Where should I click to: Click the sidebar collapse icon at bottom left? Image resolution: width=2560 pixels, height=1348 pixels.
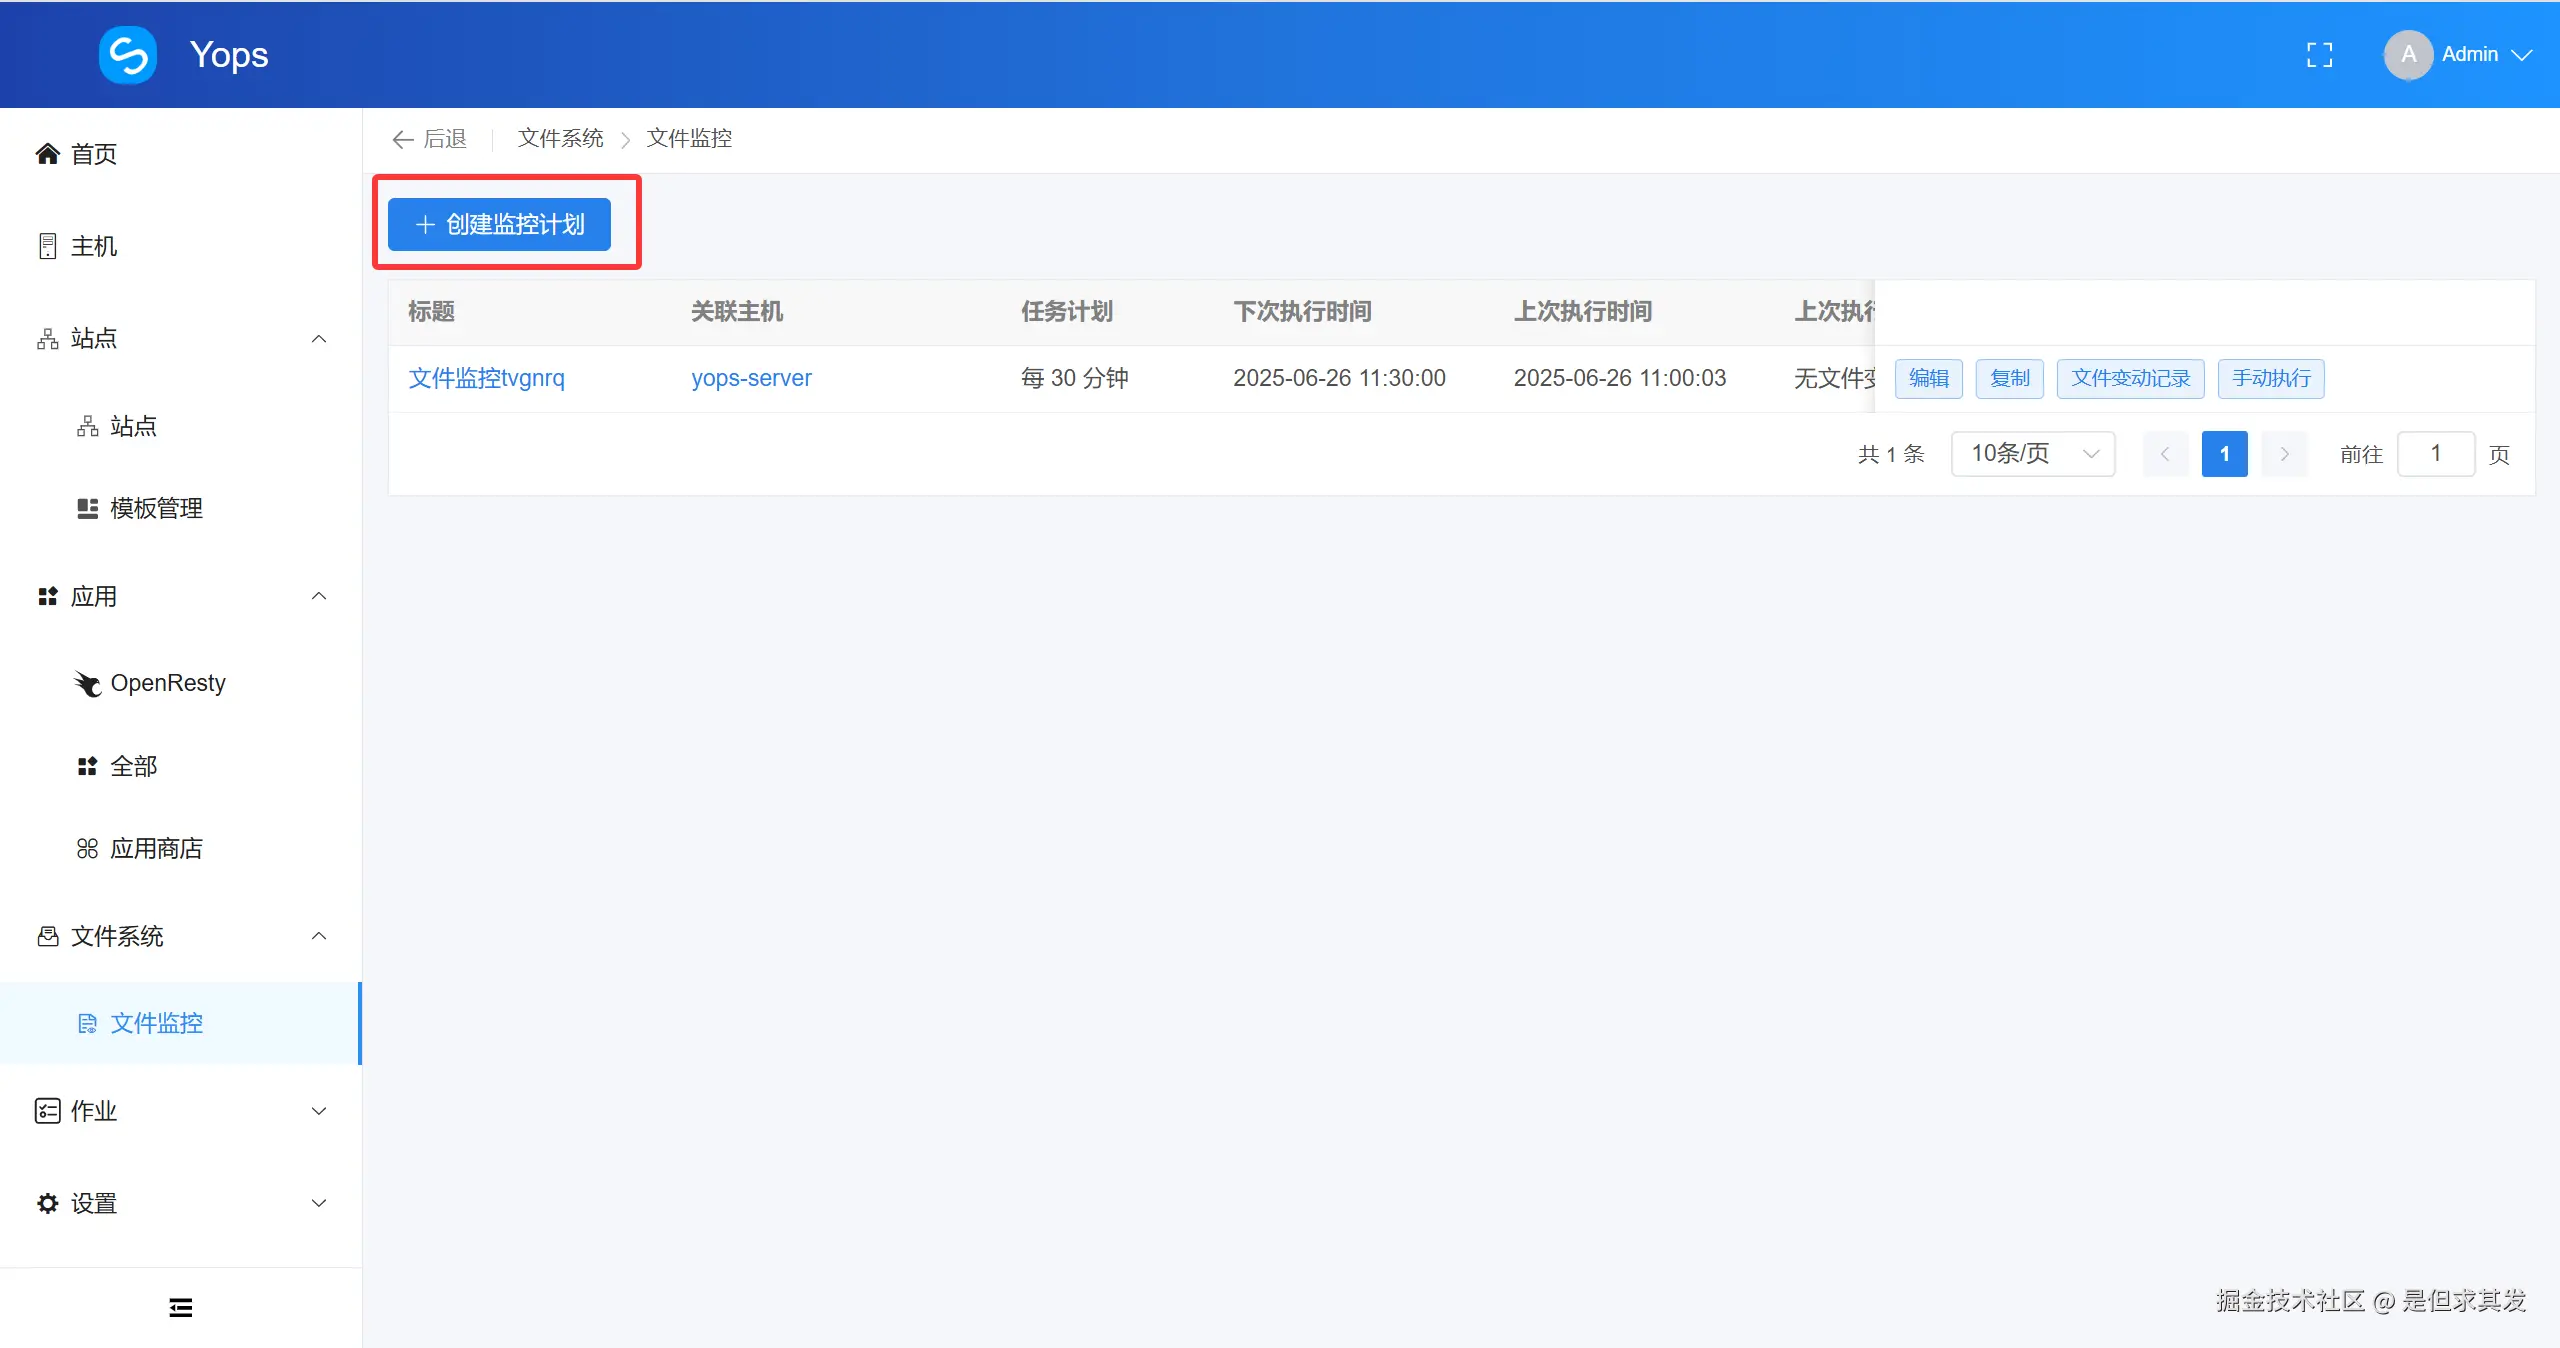click(x=180, y=1307)
